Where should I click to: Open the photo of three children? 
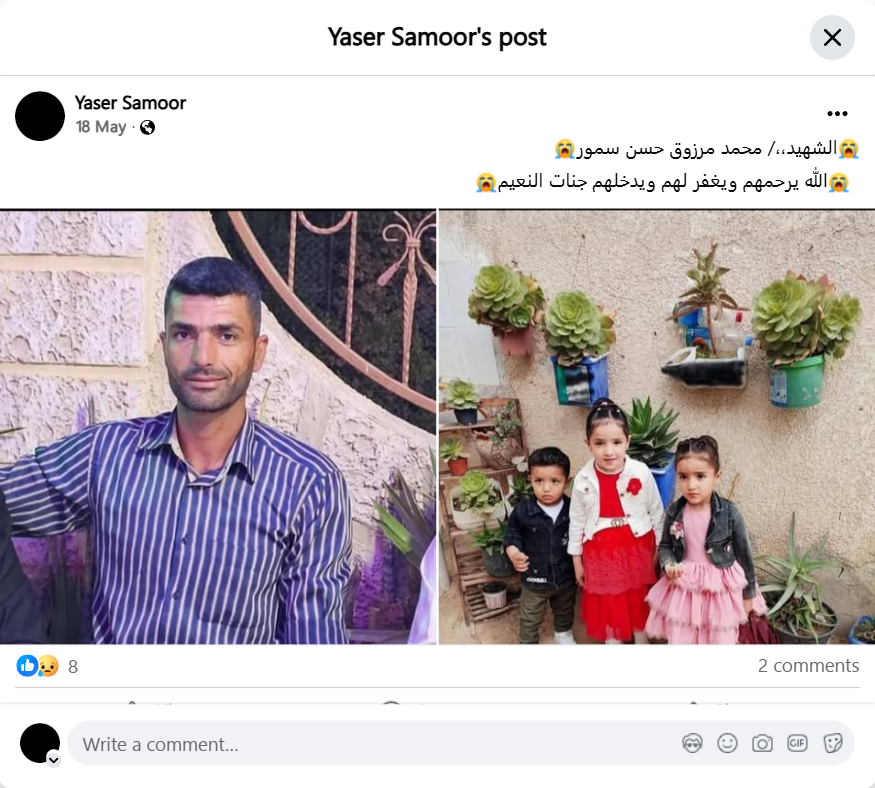657,427
